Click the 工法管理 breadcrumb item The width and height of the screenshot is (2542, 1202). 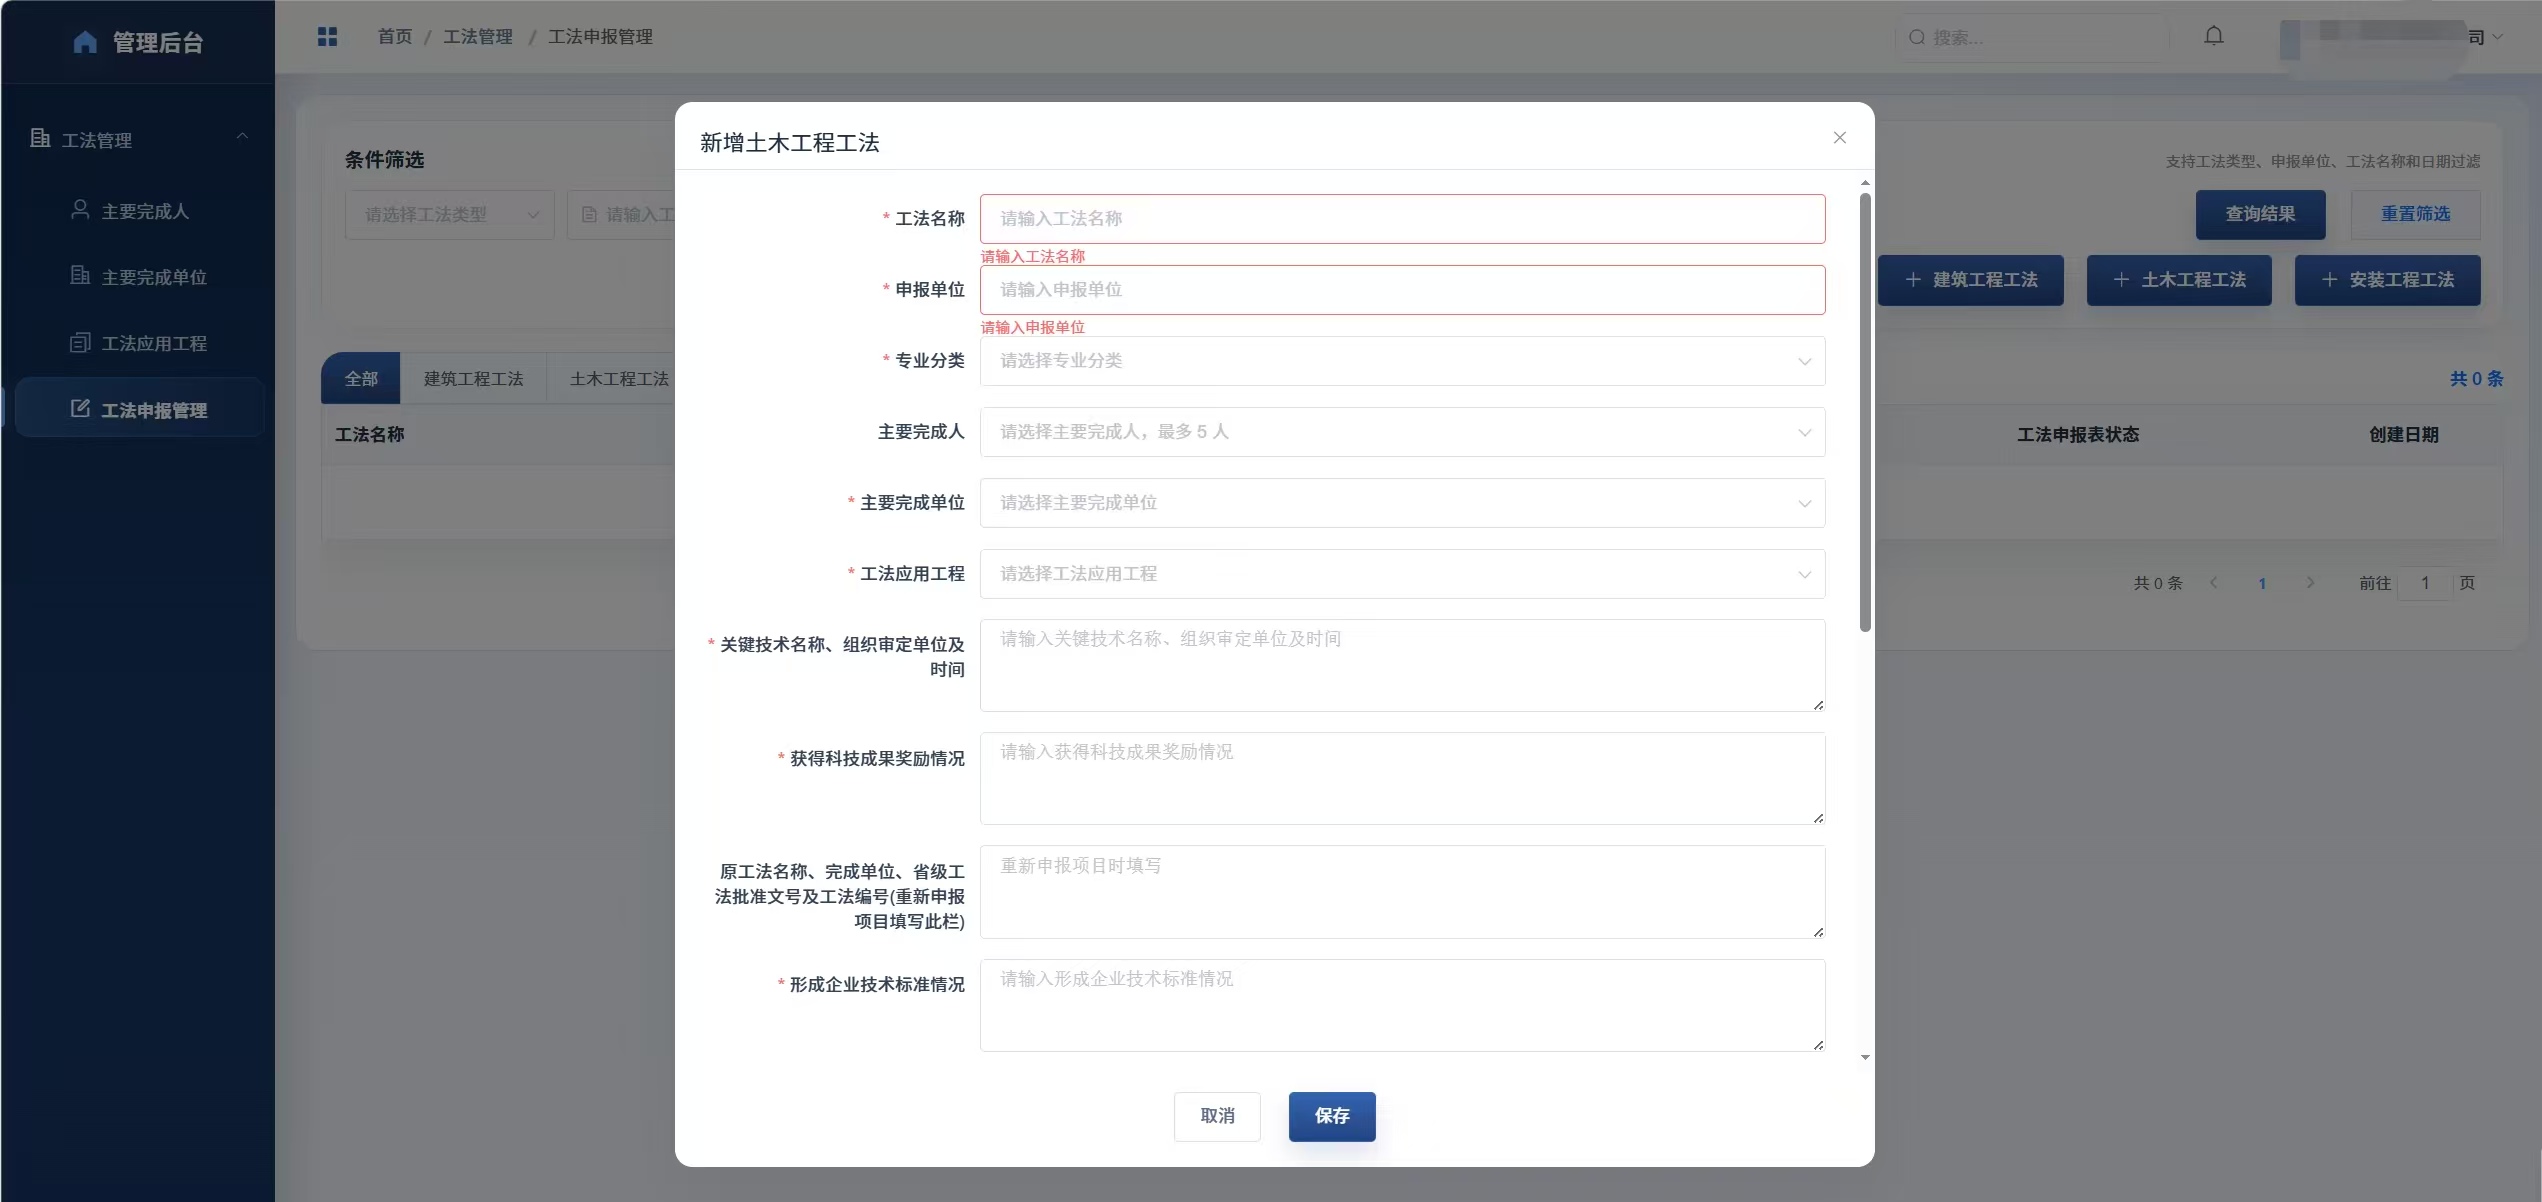(478, 37)
